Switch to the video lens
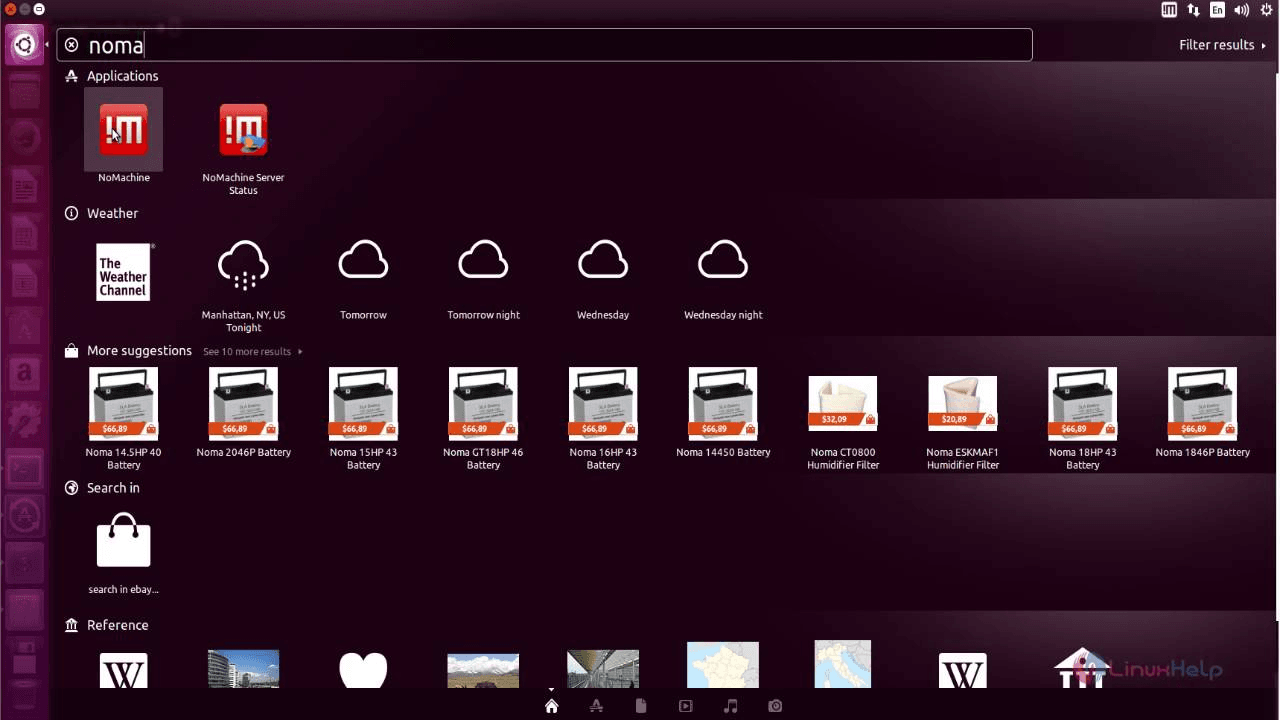Screen dimensions: 1280x720 tap(686, 706)
